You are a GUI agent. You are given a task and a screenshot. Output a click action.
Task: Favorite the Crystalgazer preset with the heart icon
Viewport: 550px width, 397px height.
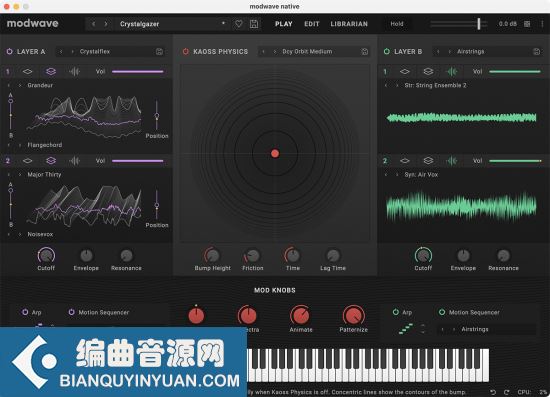239,24
